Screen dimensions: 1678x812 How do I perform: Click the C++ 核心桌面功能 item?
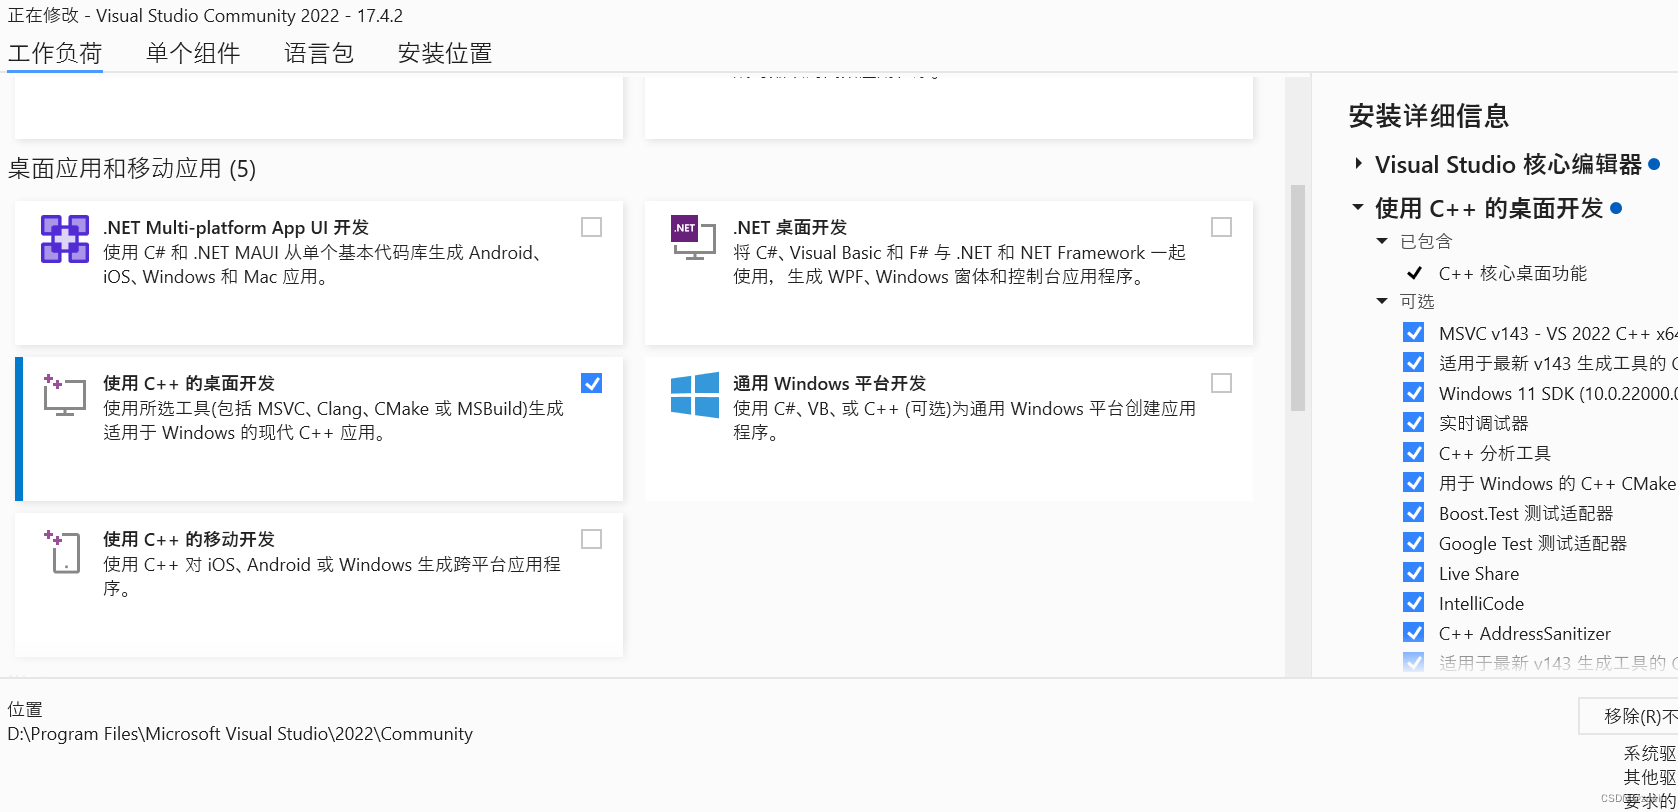click(1512, 273)
